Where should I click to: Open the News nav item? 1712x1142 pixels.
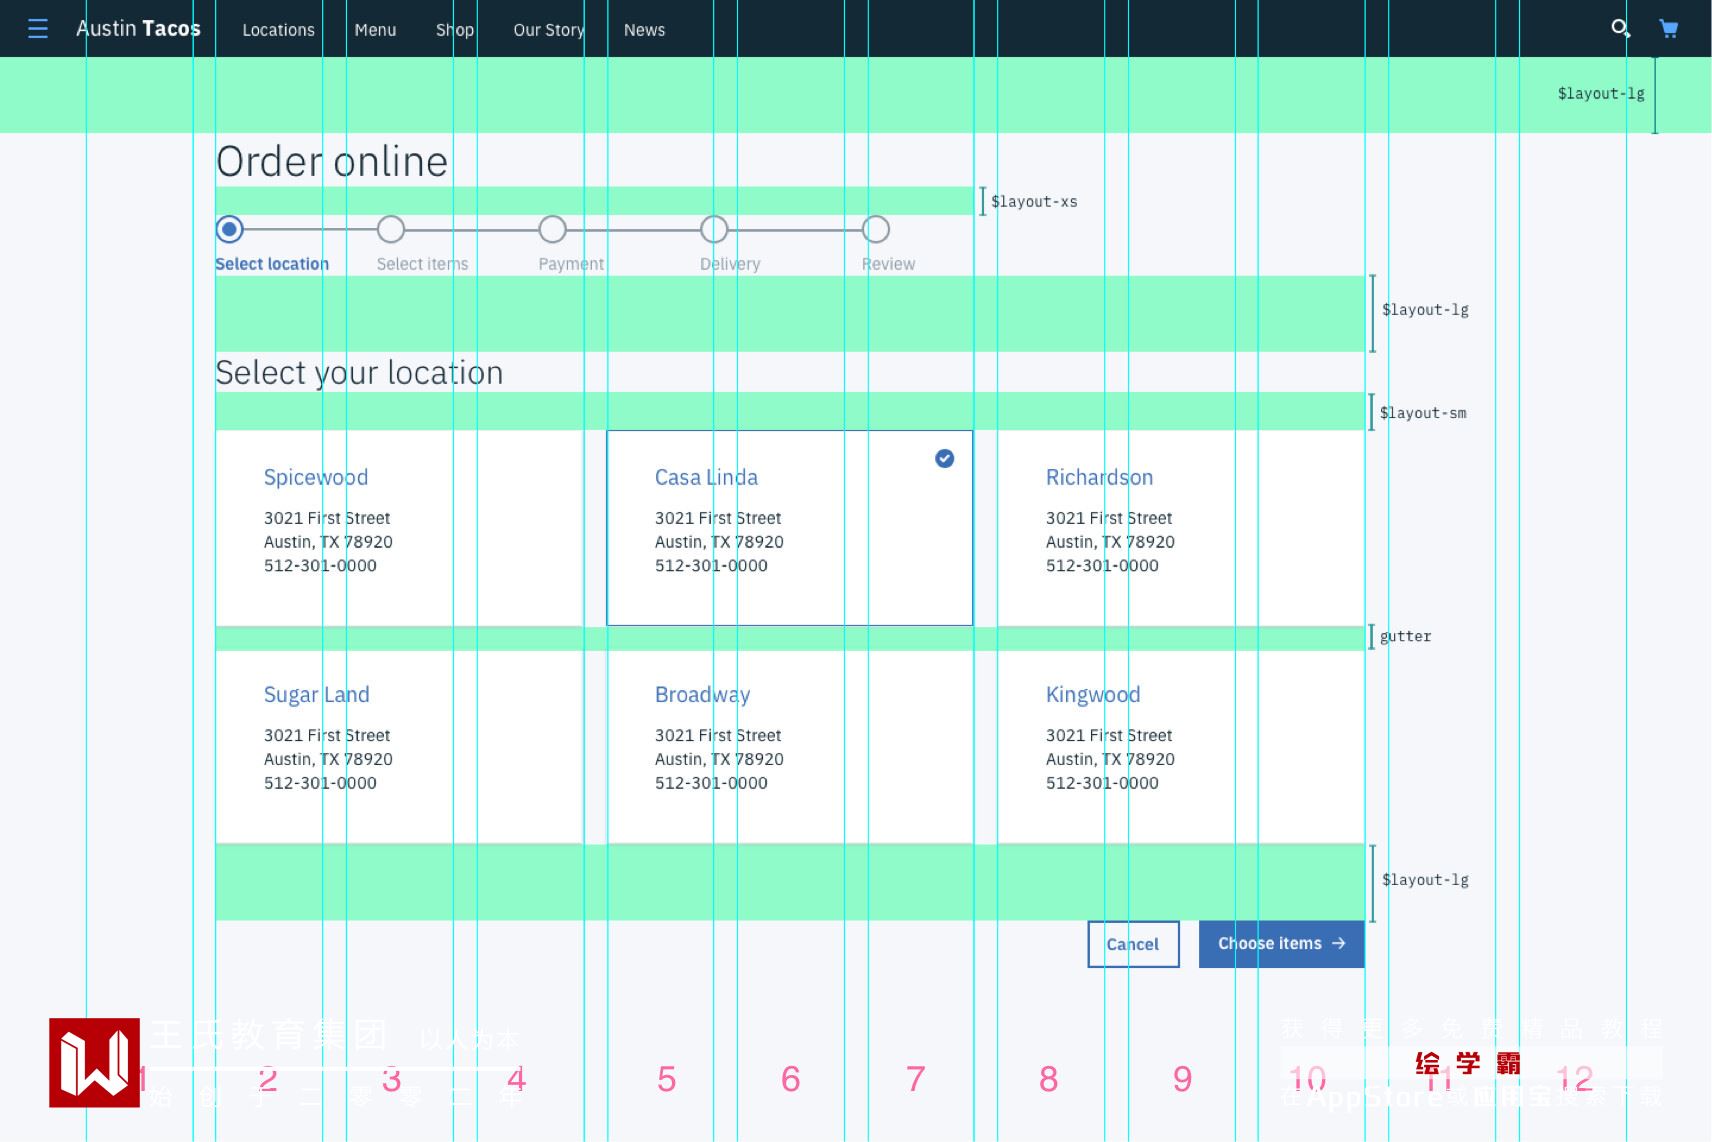click(x=644, y=30)
